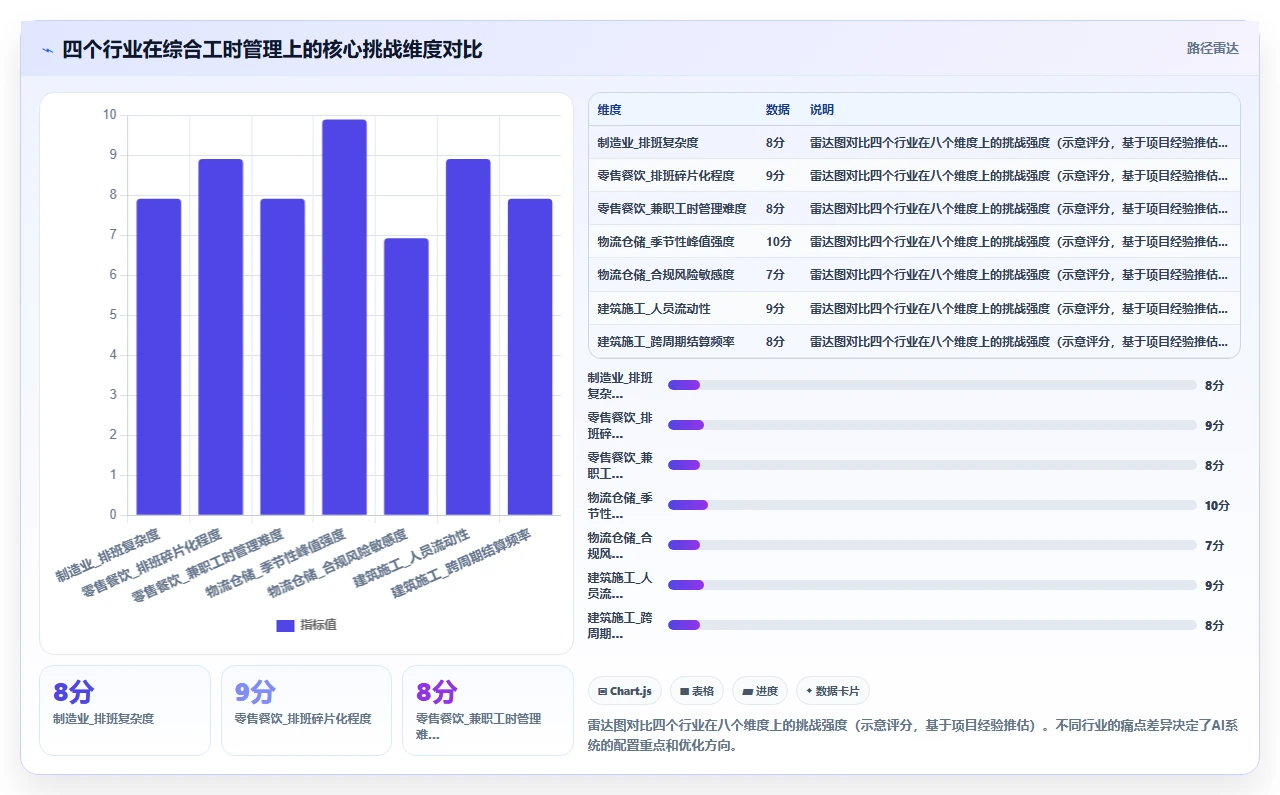Select table cell 建筑施工_跨周期结算频率
The width and height of the screenshot is (1280, 795).
tap(666, 341)
